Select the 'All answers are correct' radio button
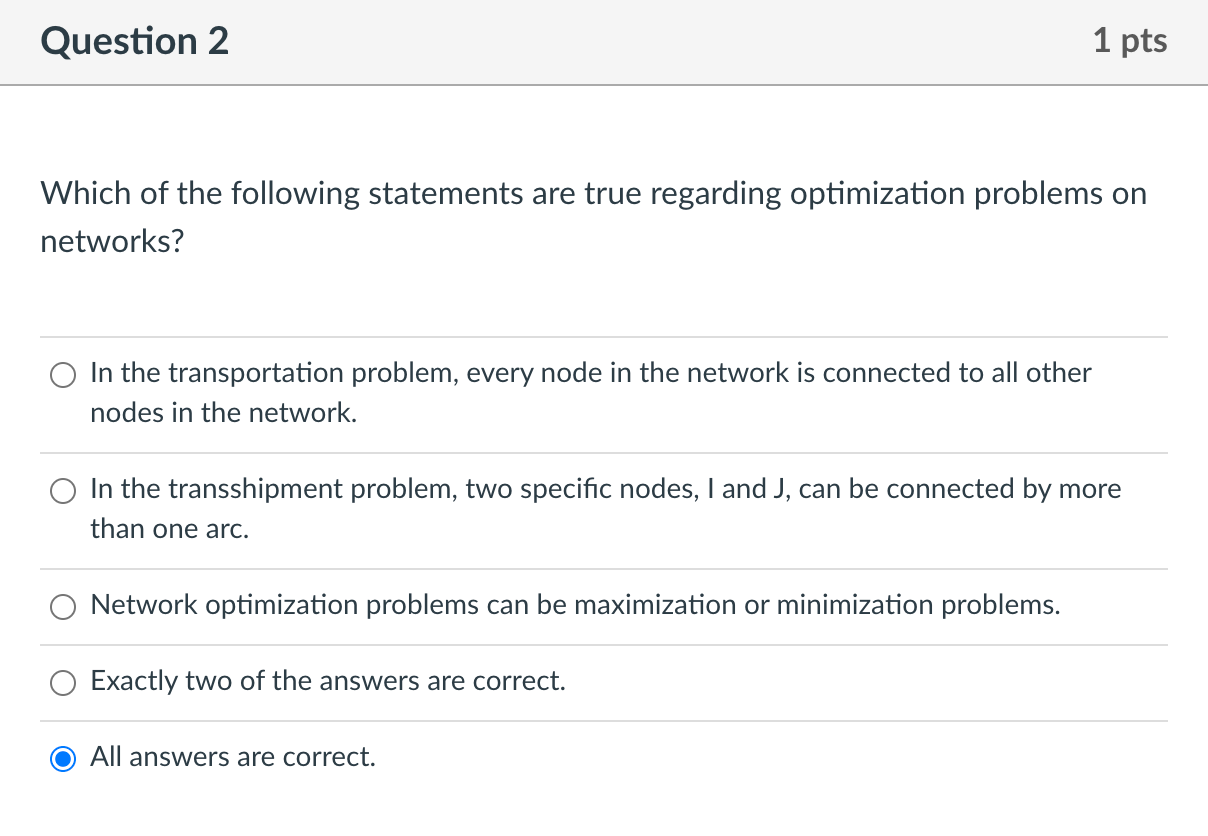1208x836 pixels. click(63, 759)
